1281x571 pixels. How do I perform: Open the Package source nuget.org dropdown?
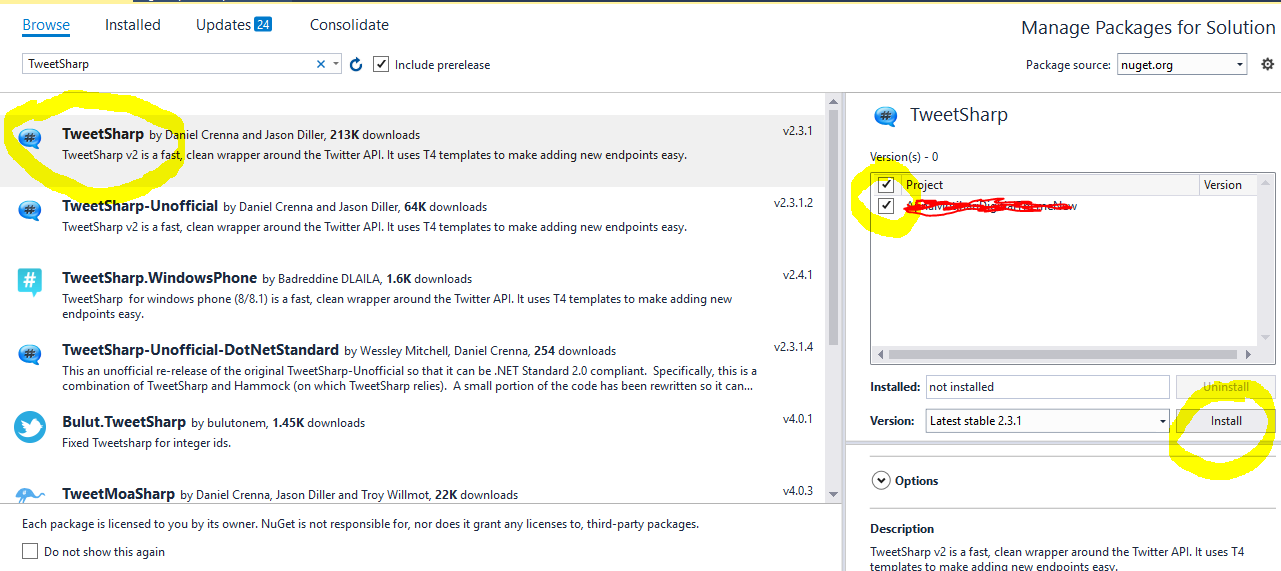tap(1182, 64)
